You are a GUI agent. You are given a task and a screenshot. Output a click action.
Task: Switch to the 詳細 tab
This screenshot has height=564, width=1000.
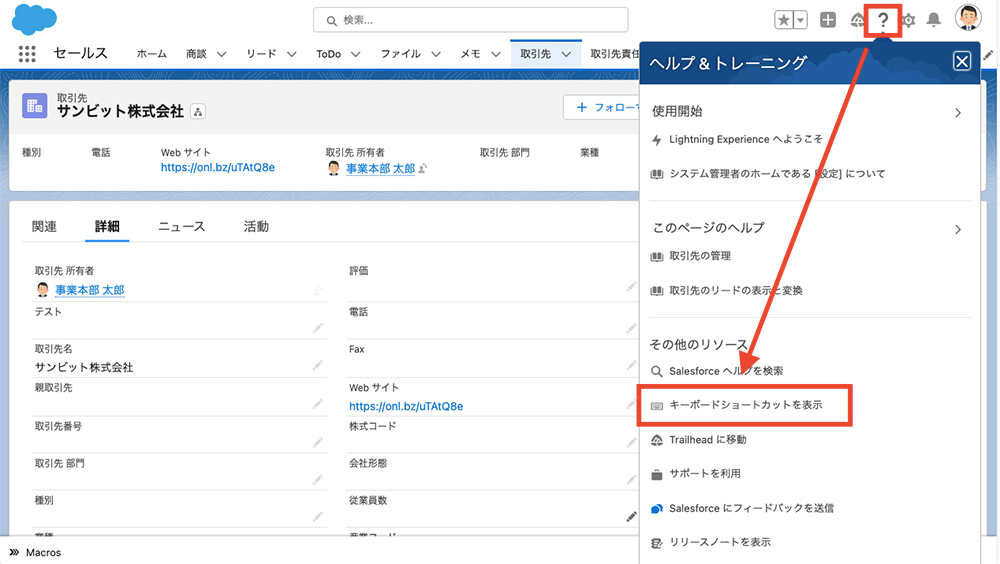tap(107, 226)
